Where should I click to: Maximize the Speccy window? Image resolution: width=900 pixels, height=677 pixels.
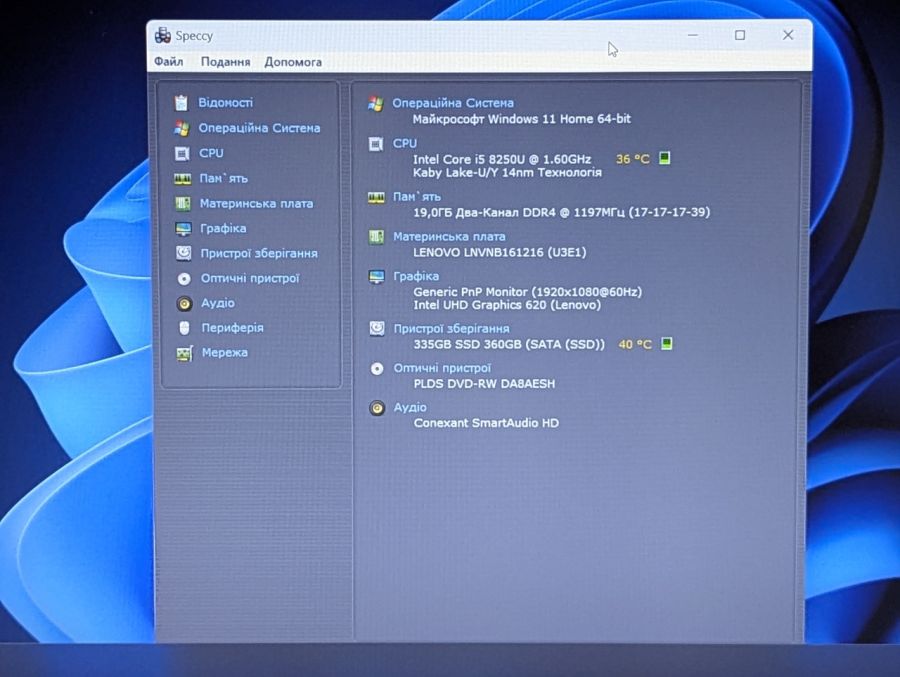point(740,36)
